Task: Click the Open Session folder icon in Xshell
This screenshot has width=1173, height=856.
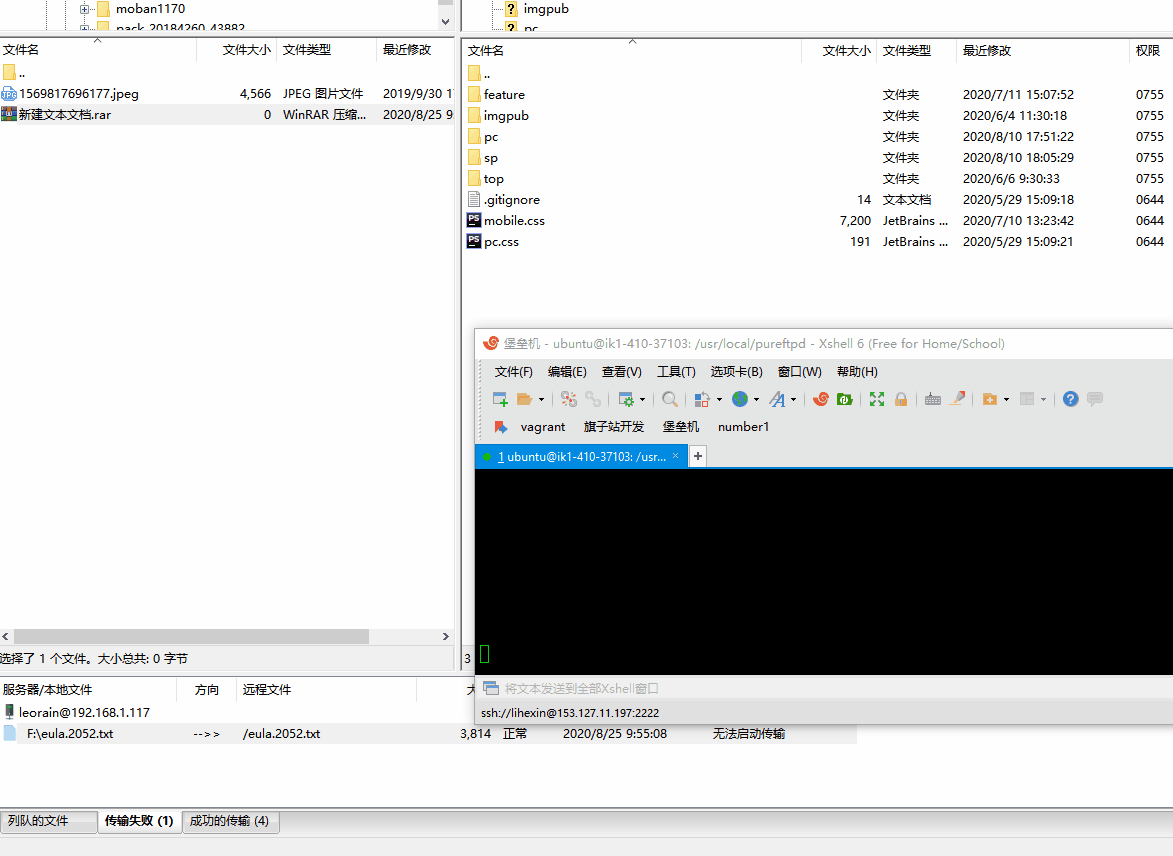Action: [524, 400]
